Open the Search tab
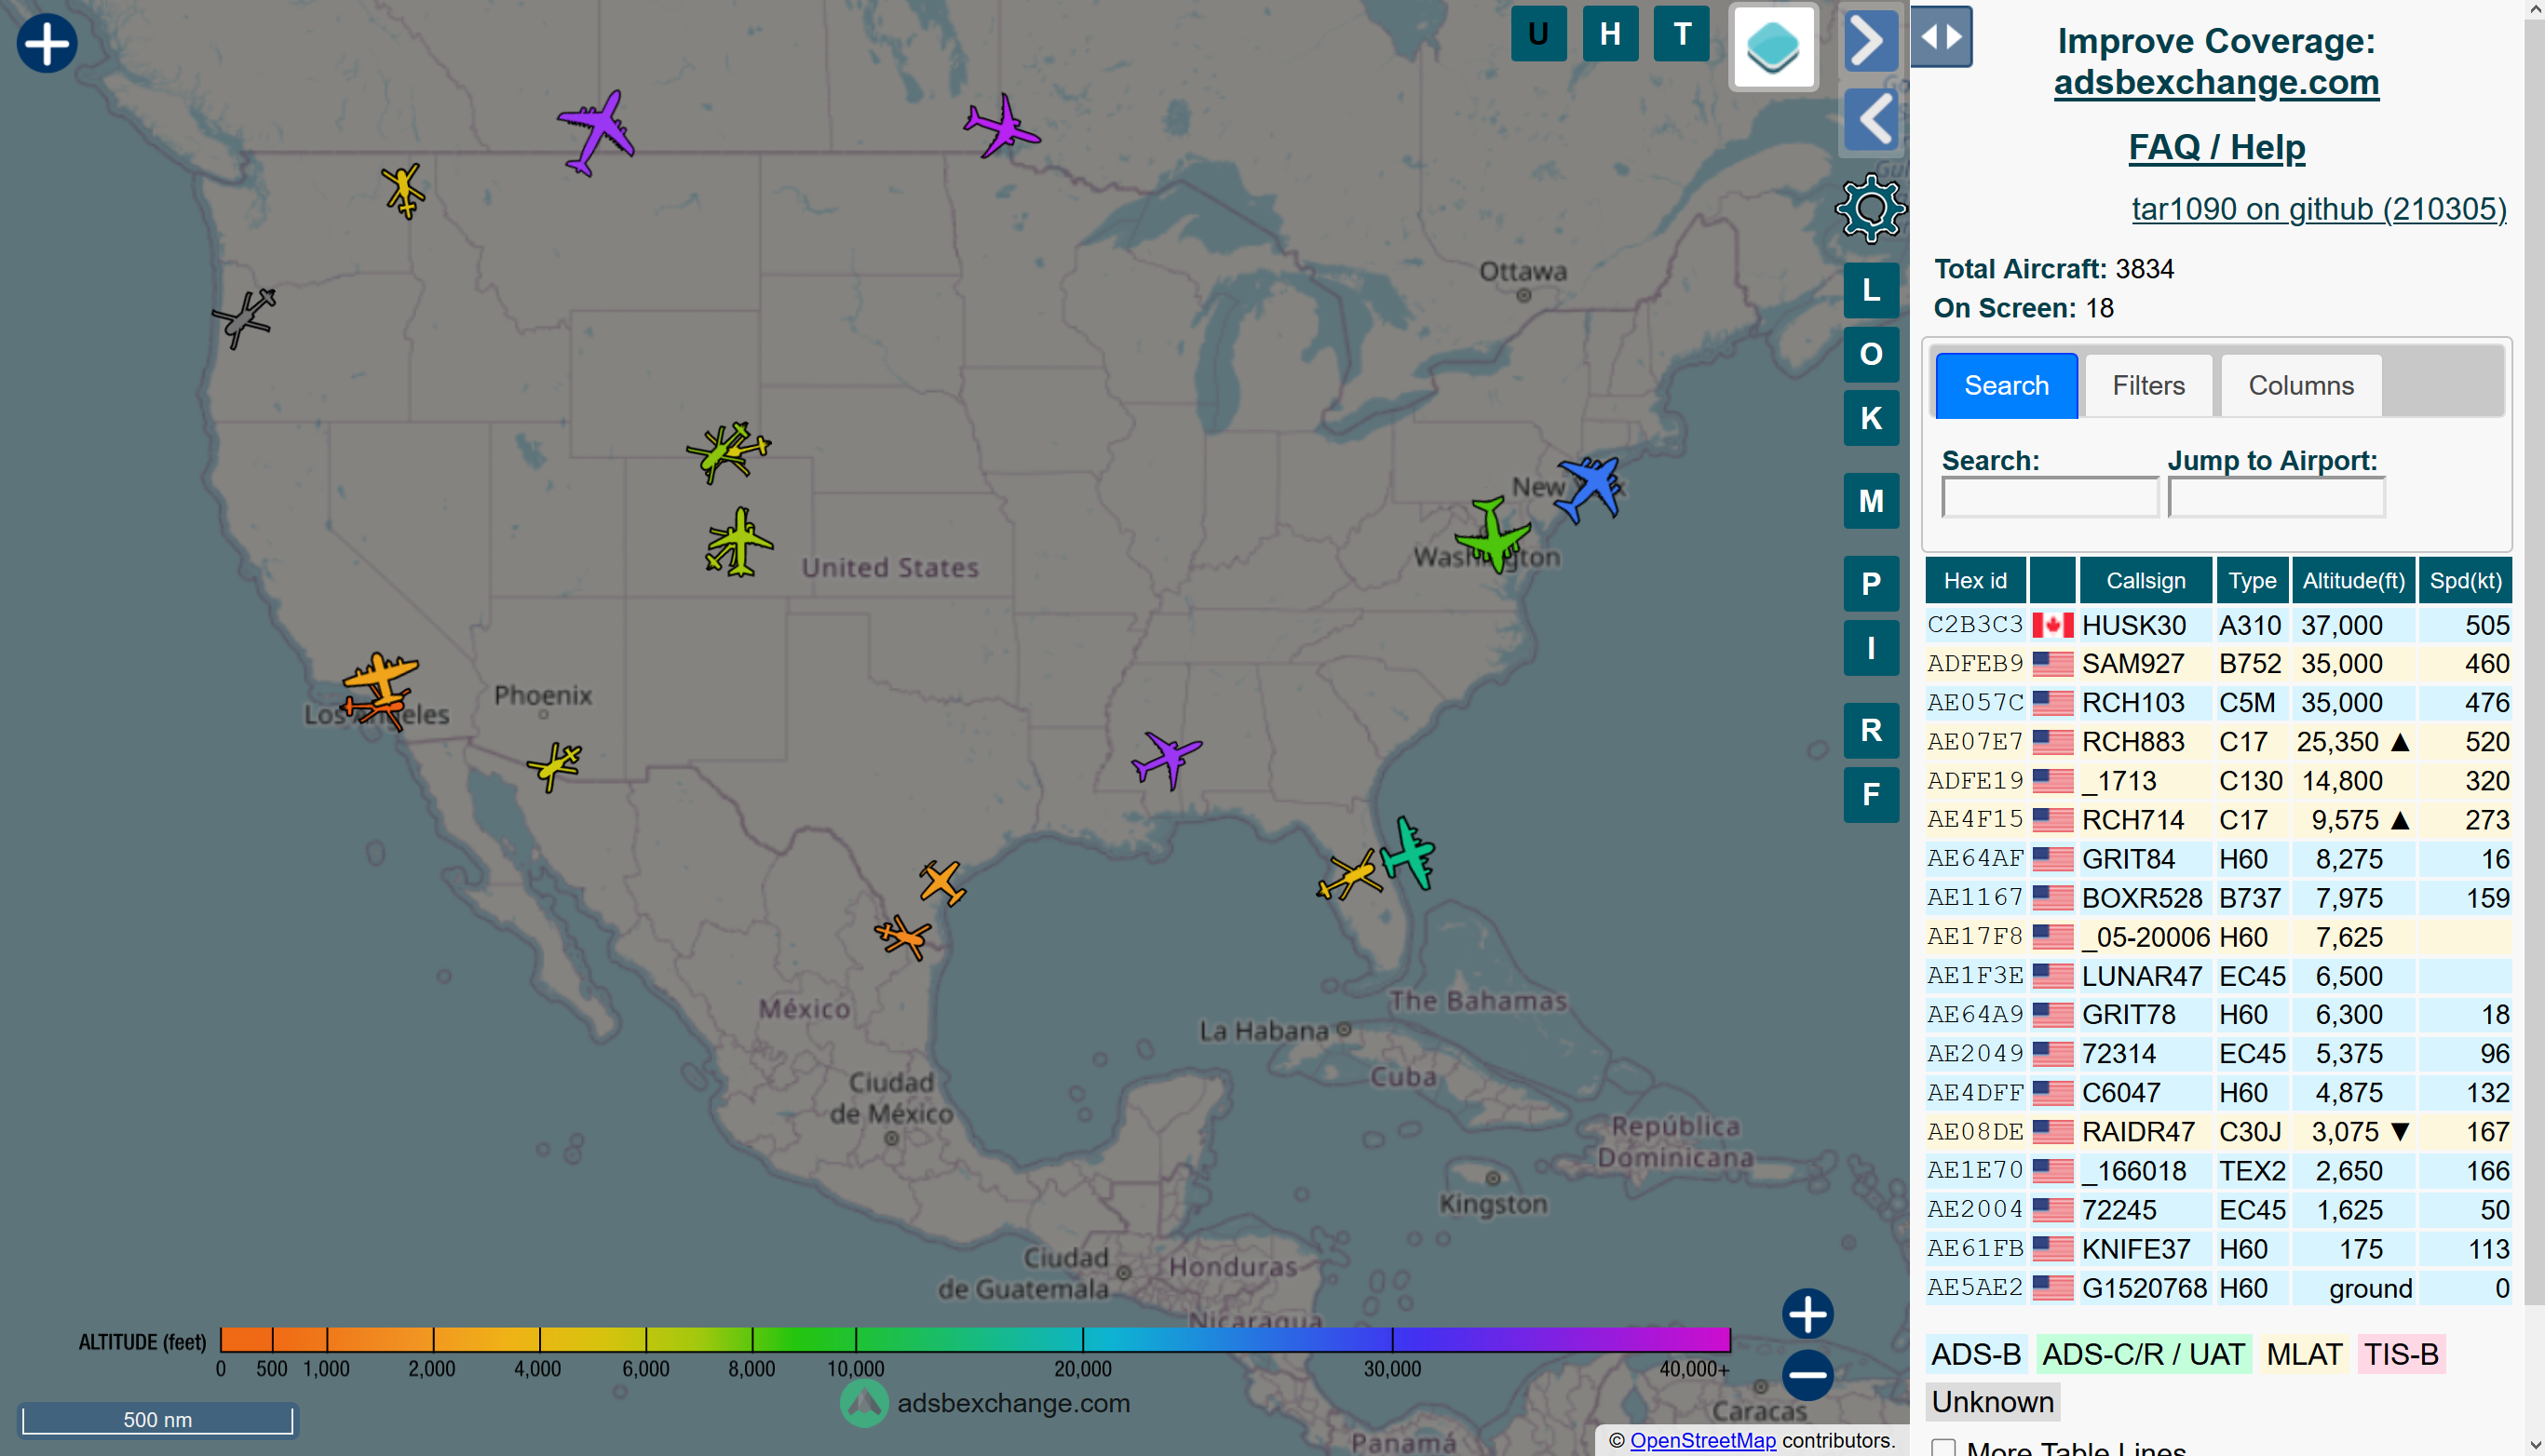This screenshot has width=2545, height=1456. tap(2006, 386)
